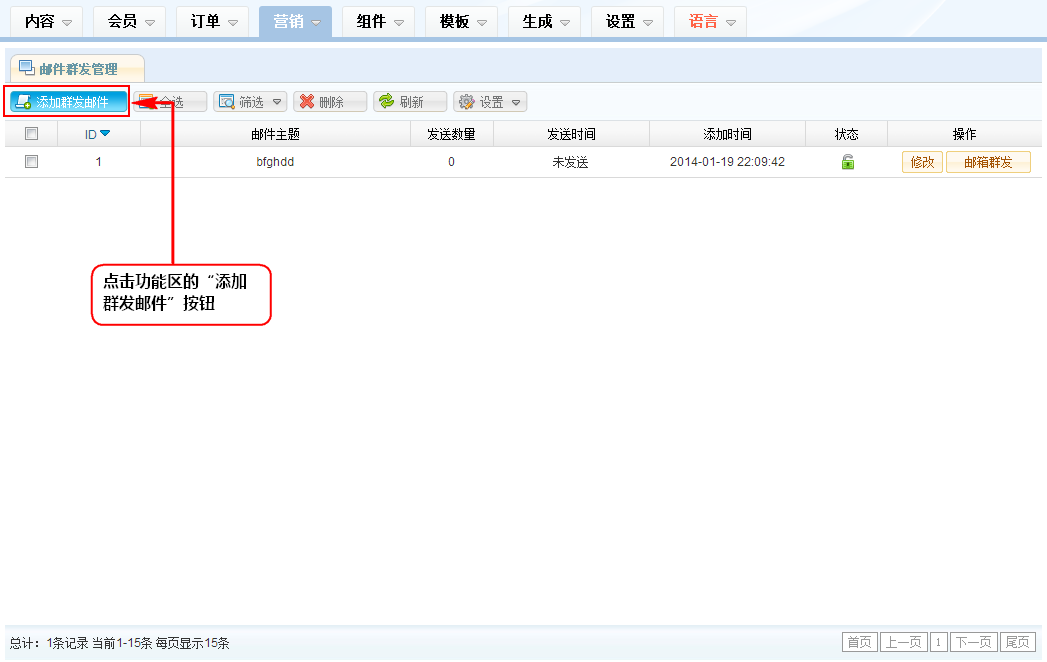This screenshot has width=1047, height=662.
Task: Click the 刷新 refresh icon
Action: click(x=386, y=102)
